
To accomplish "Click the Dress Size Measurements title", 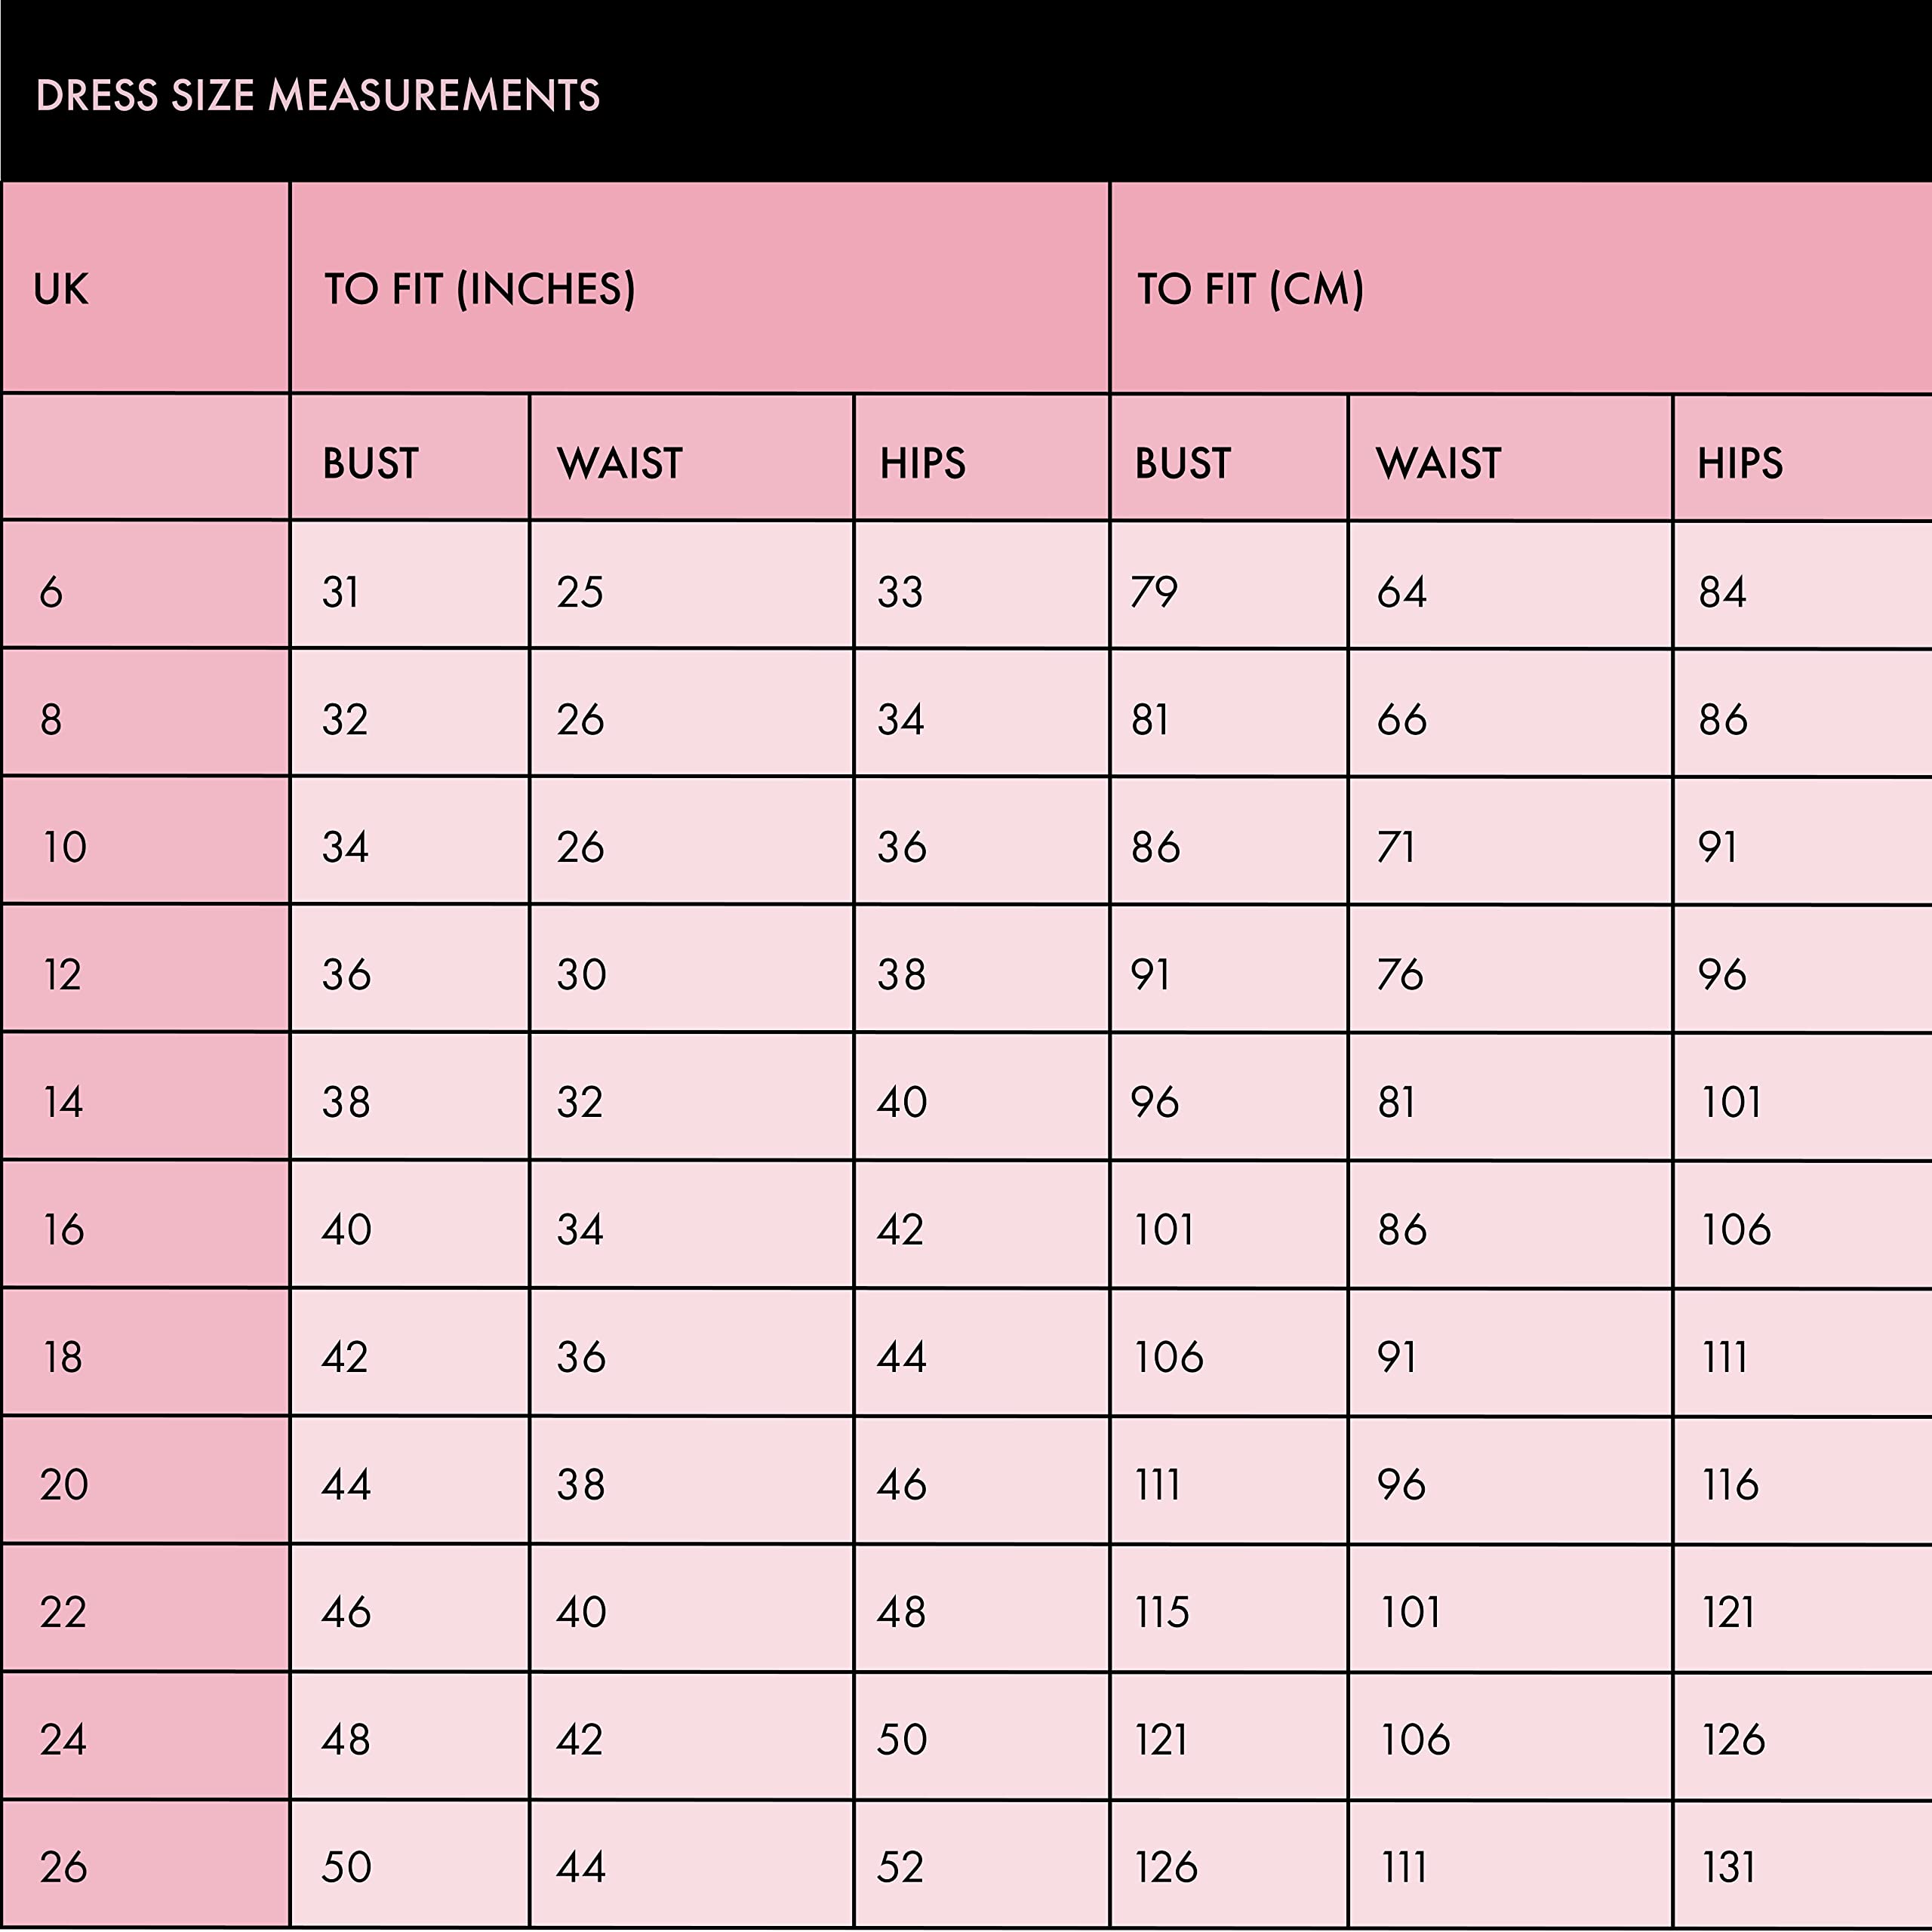I will click(318, 95).
